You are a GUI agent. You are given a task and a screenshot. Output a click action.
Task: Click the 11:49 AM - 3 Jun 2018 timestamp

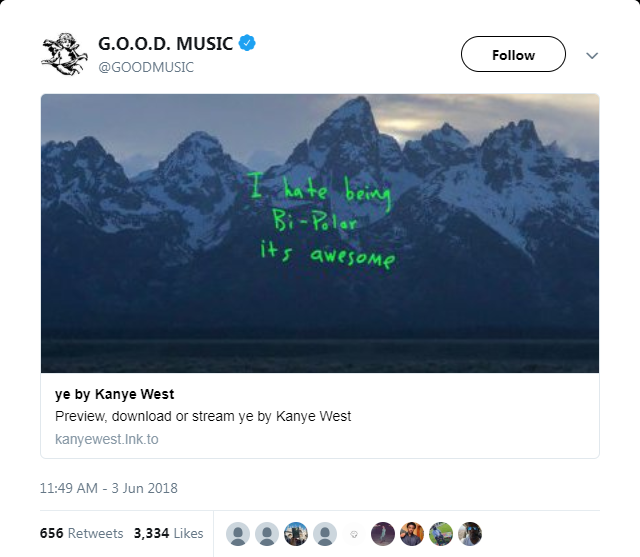[109, 489]
